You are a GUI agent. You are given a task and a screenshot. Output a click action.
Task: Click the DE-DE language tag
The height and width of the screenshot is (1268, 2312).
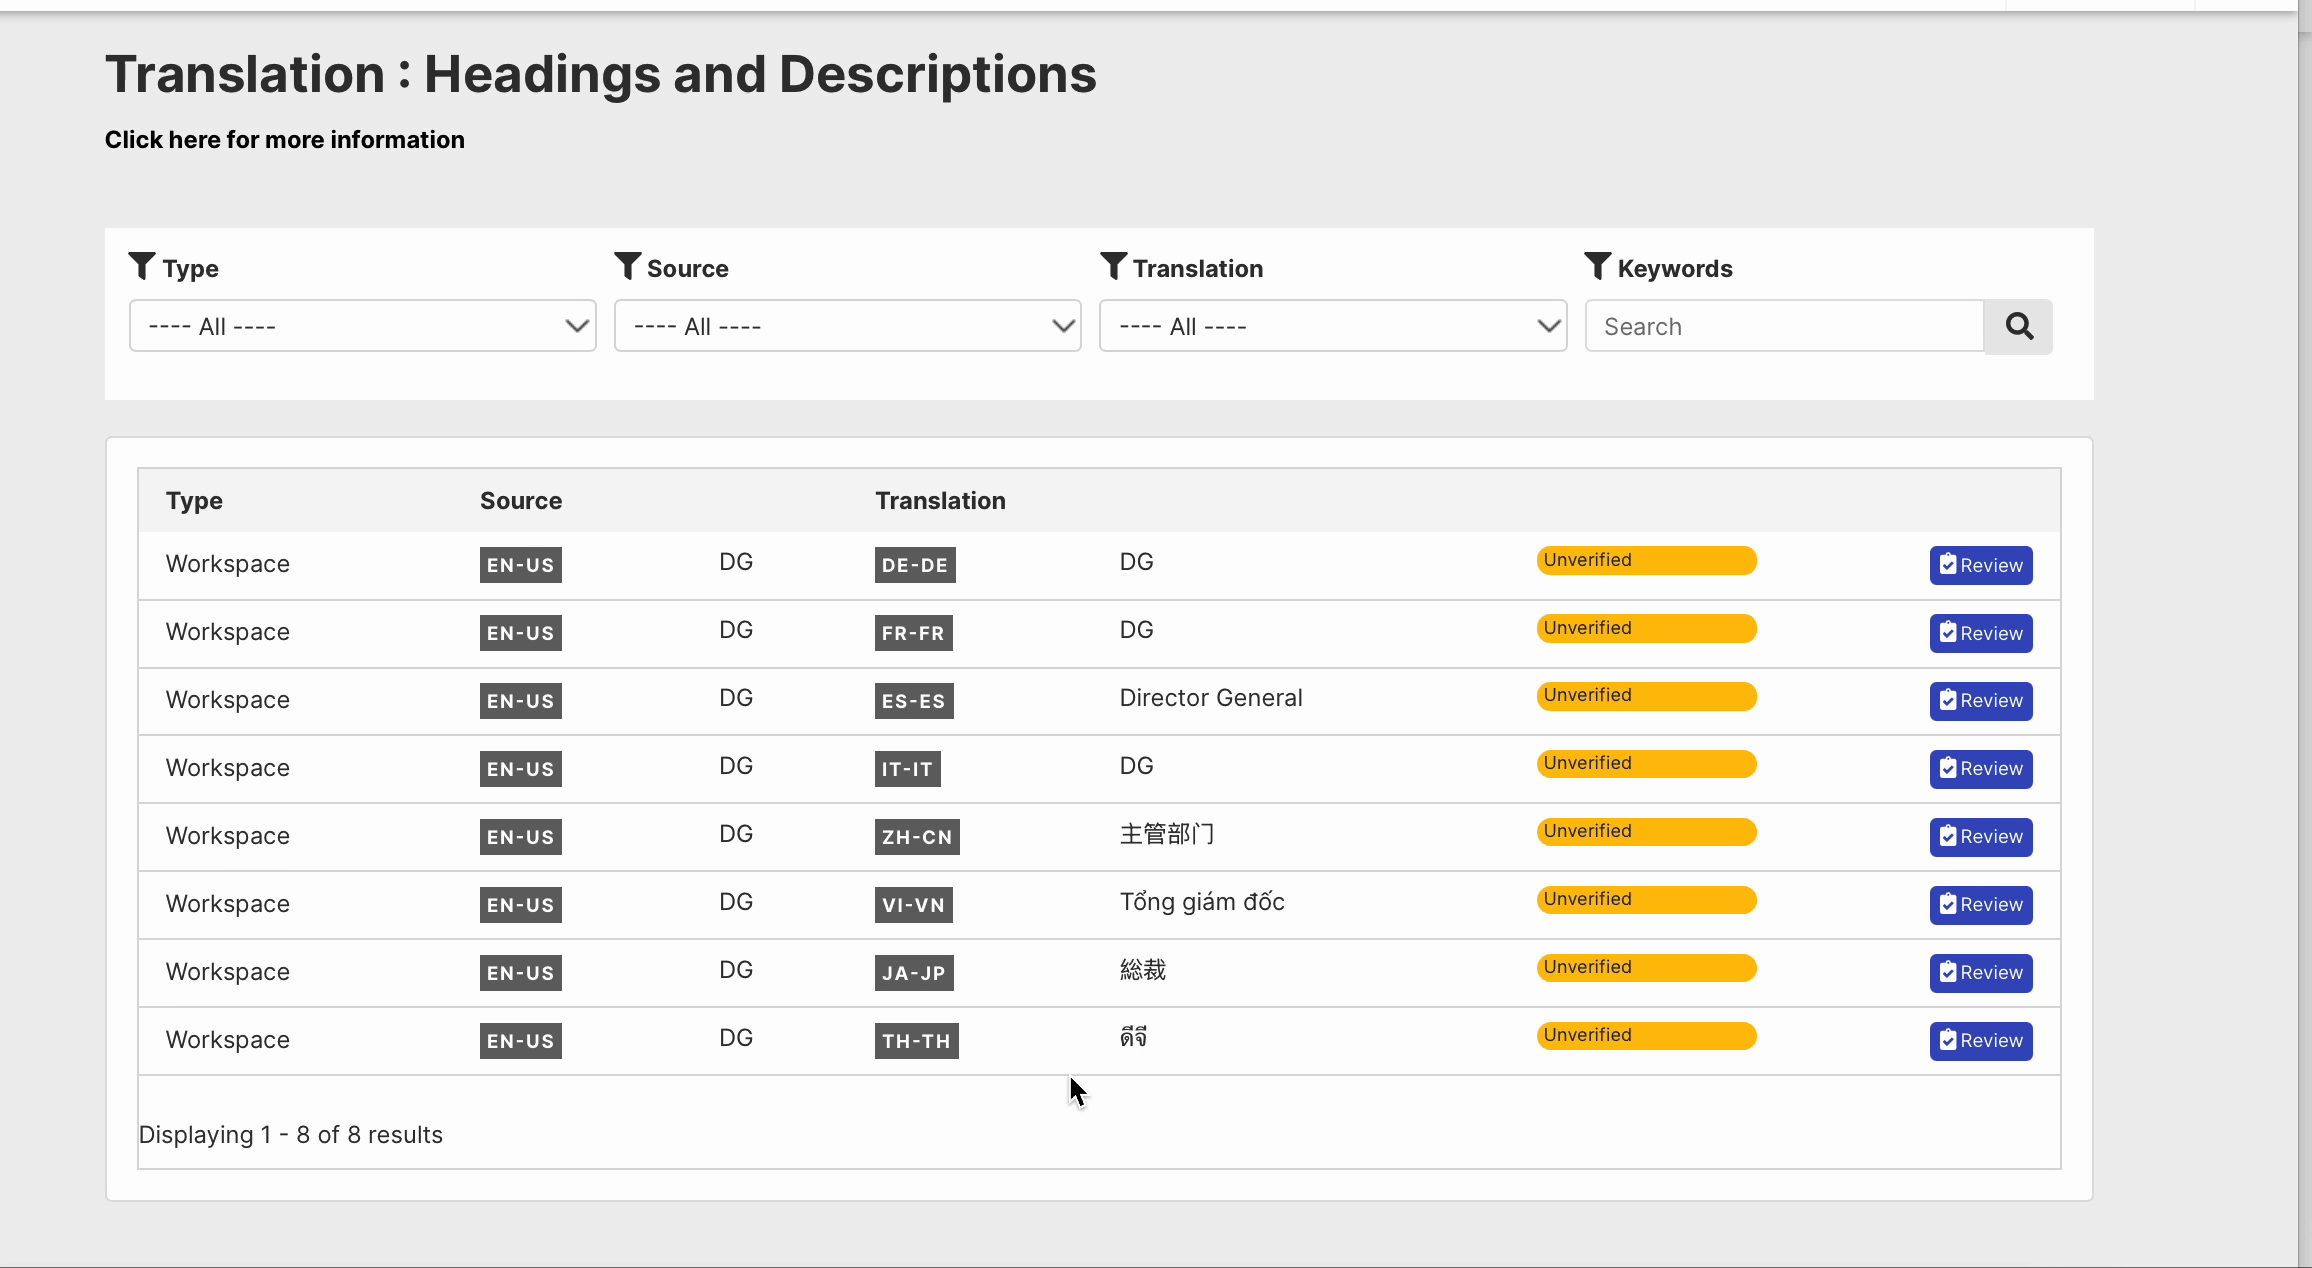click(x=915, y=565)
